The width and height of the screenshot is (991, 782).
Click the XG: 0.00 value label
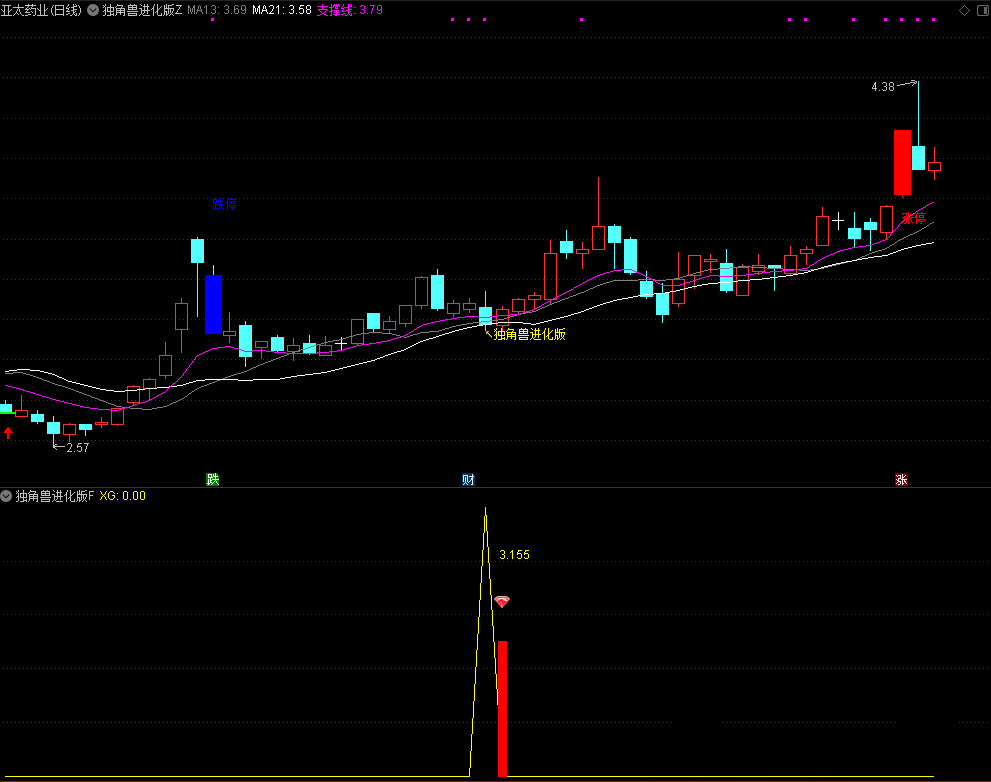[123, 496]
